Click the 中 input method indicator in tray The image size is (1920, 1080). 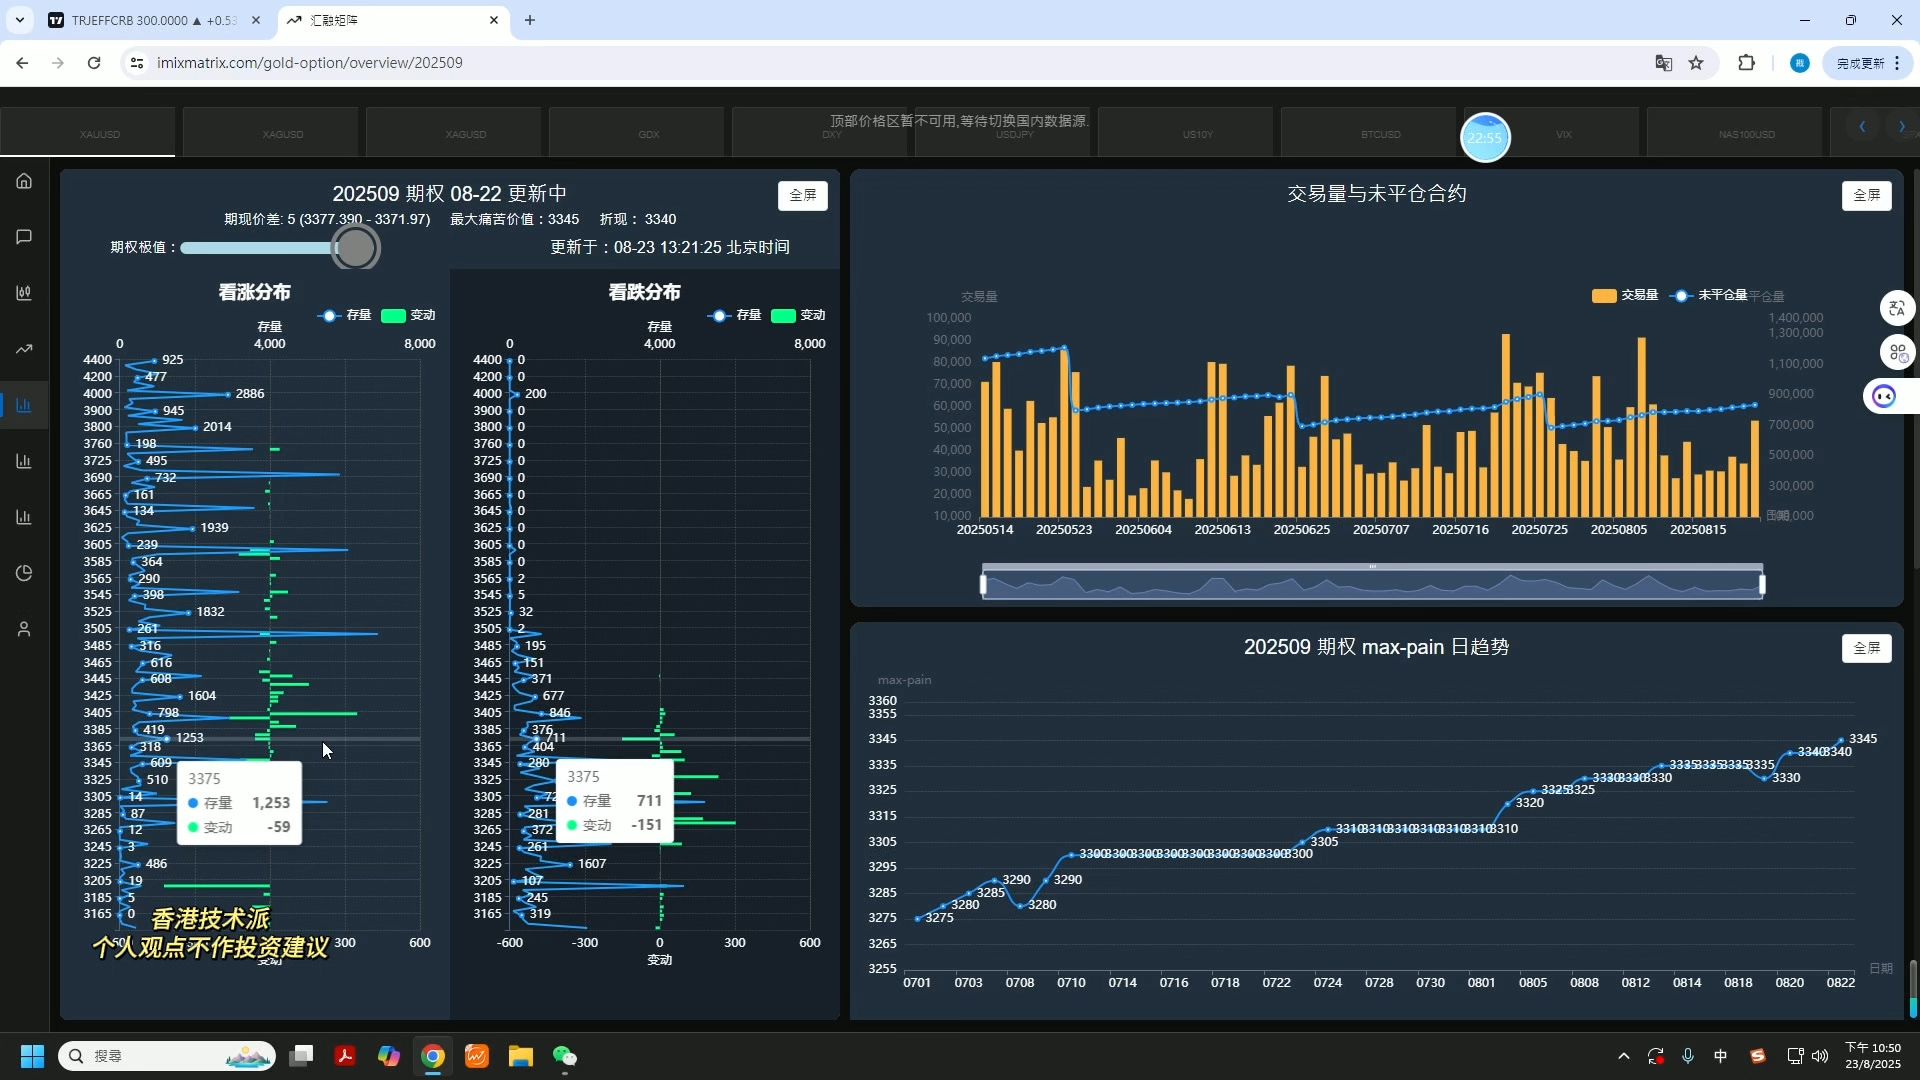1720,1056
